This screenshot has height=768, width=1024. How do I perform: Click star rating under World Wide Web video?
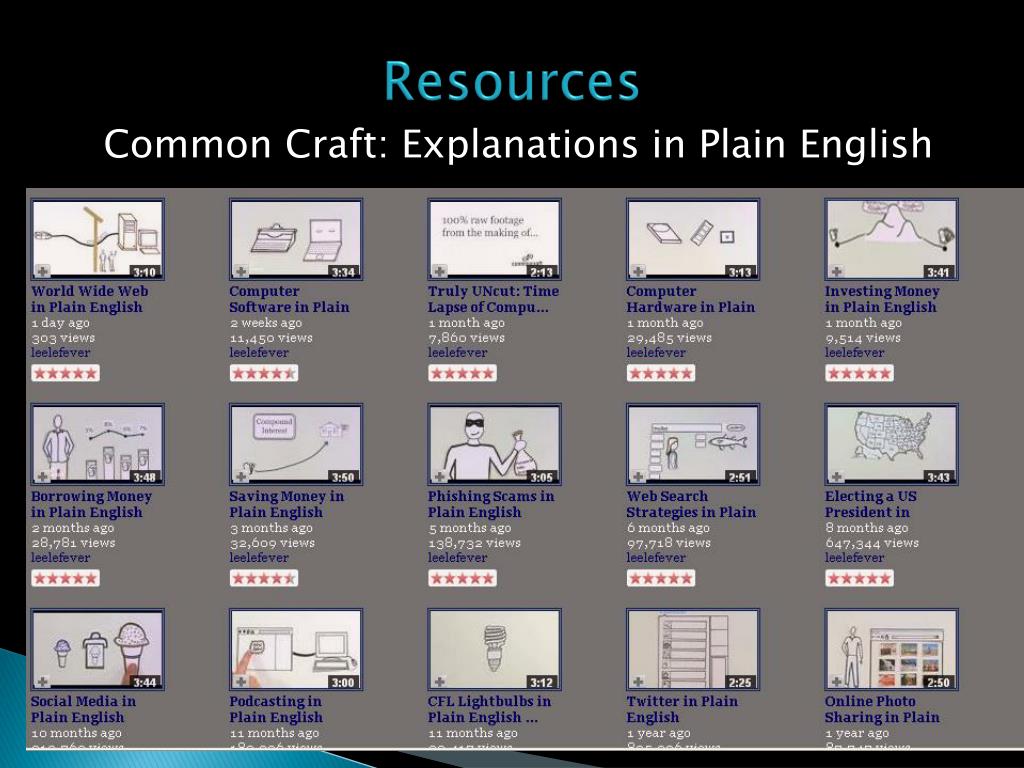[x=65, y=373]
